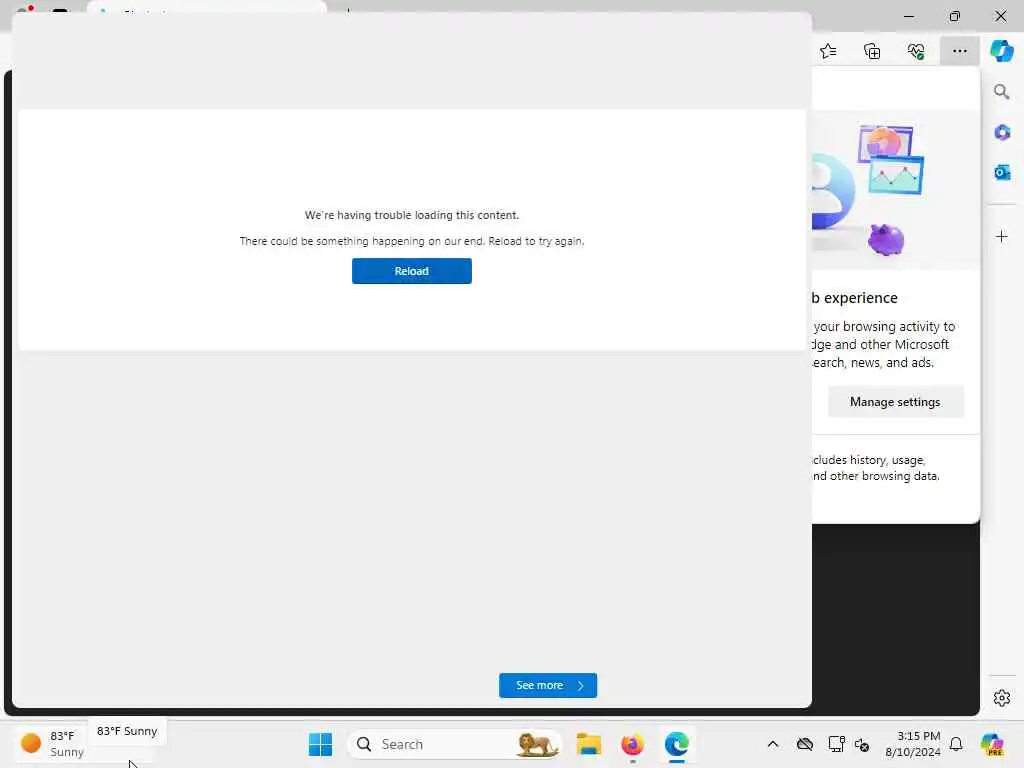Open Microsoft 365 sidebar icon

coord(1002,133)
